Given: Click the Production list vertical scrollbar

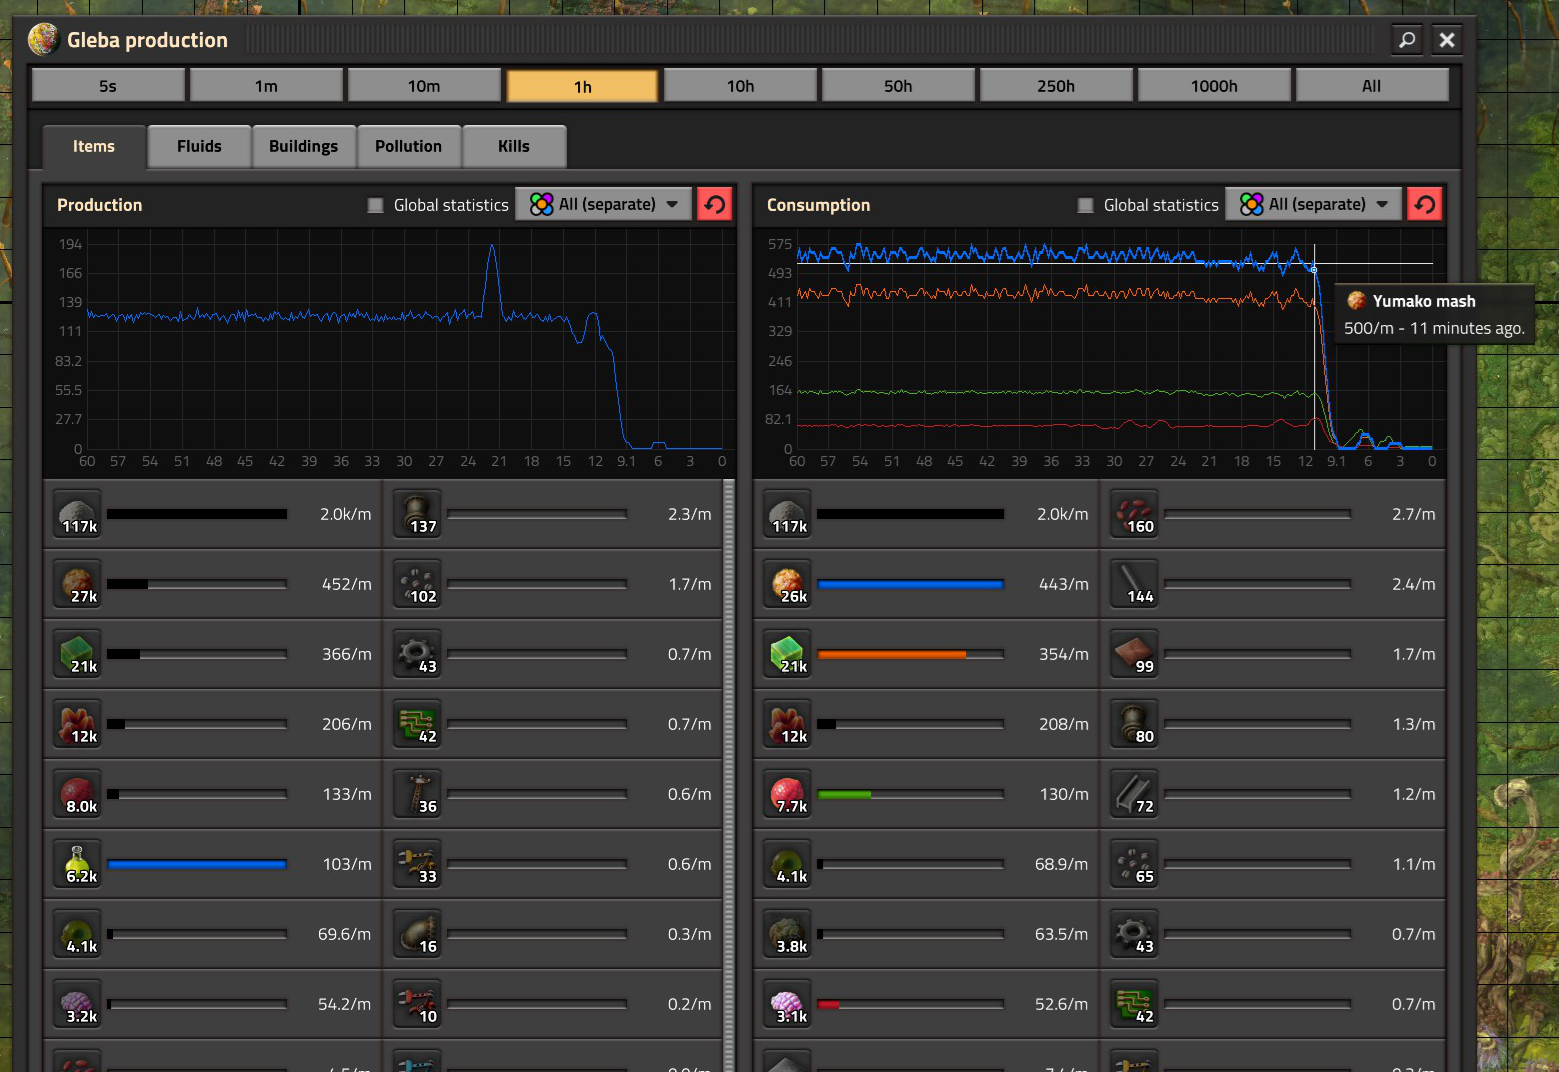Looking at the screenshot, I should [x=729, y=774].
